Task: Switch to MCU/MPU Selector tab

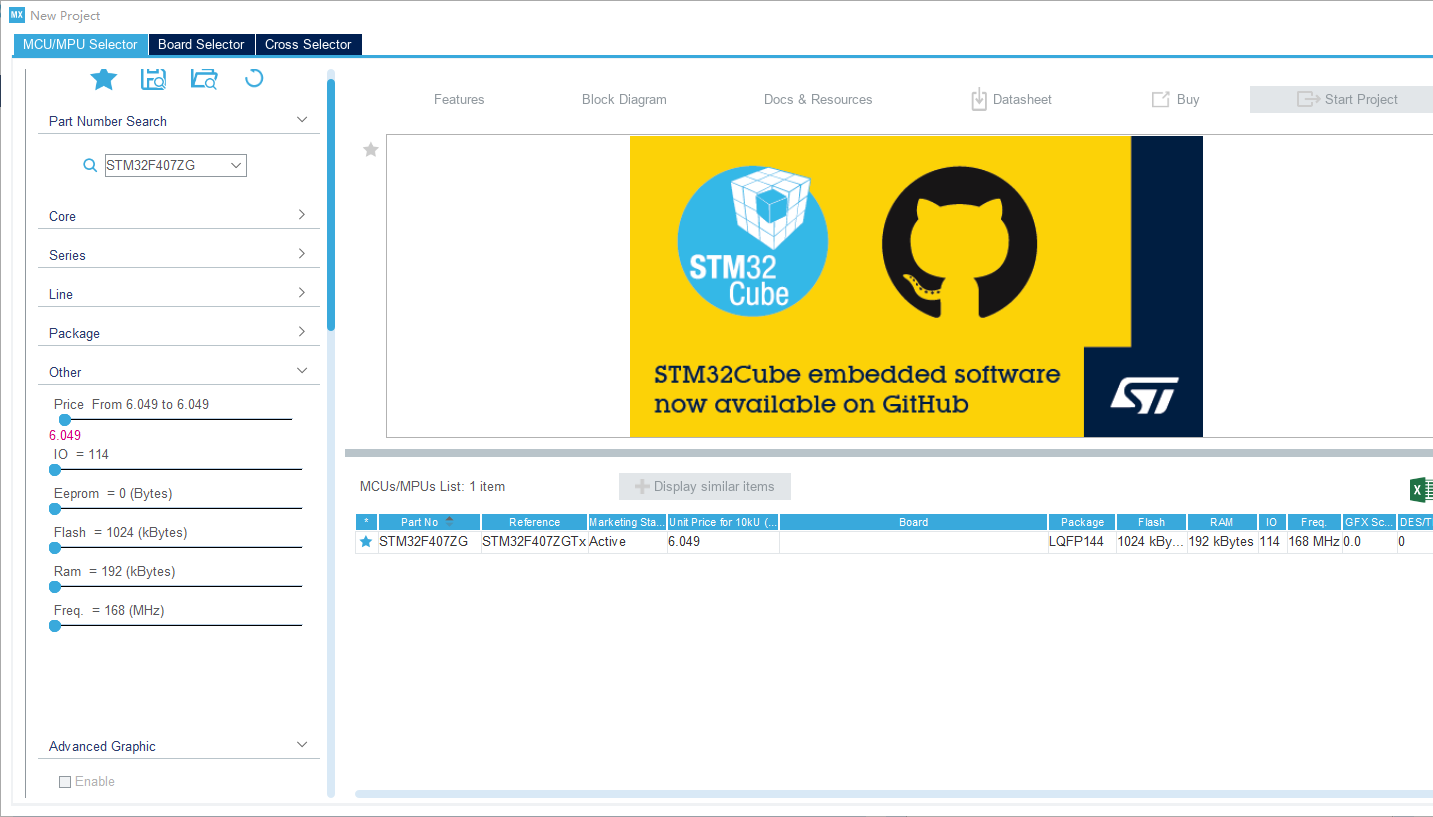Action: (80, 44)
